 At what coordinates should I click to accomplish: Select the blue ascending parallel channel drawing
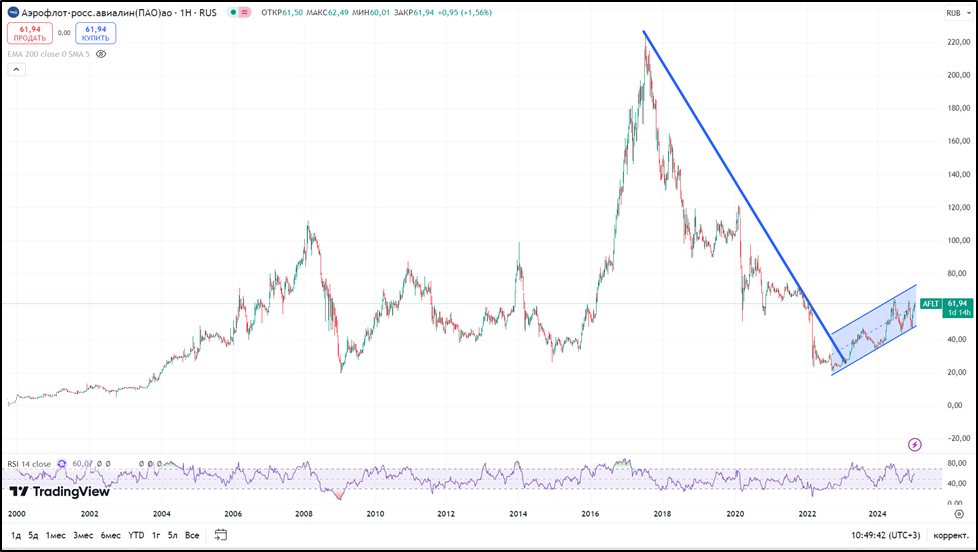pos(873,331)
